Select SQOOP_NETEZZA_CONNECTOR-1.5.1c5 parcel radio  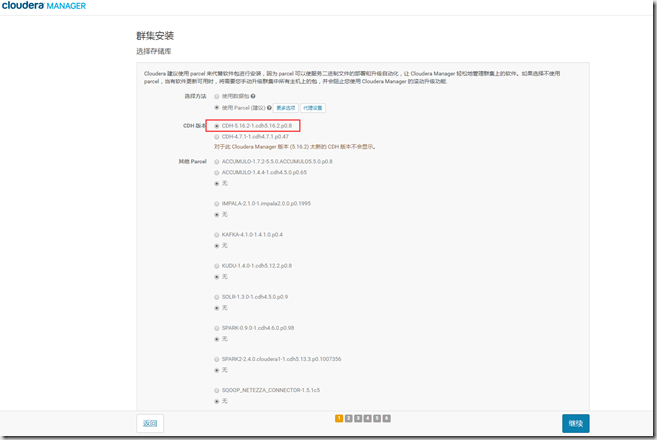[217, 390]
